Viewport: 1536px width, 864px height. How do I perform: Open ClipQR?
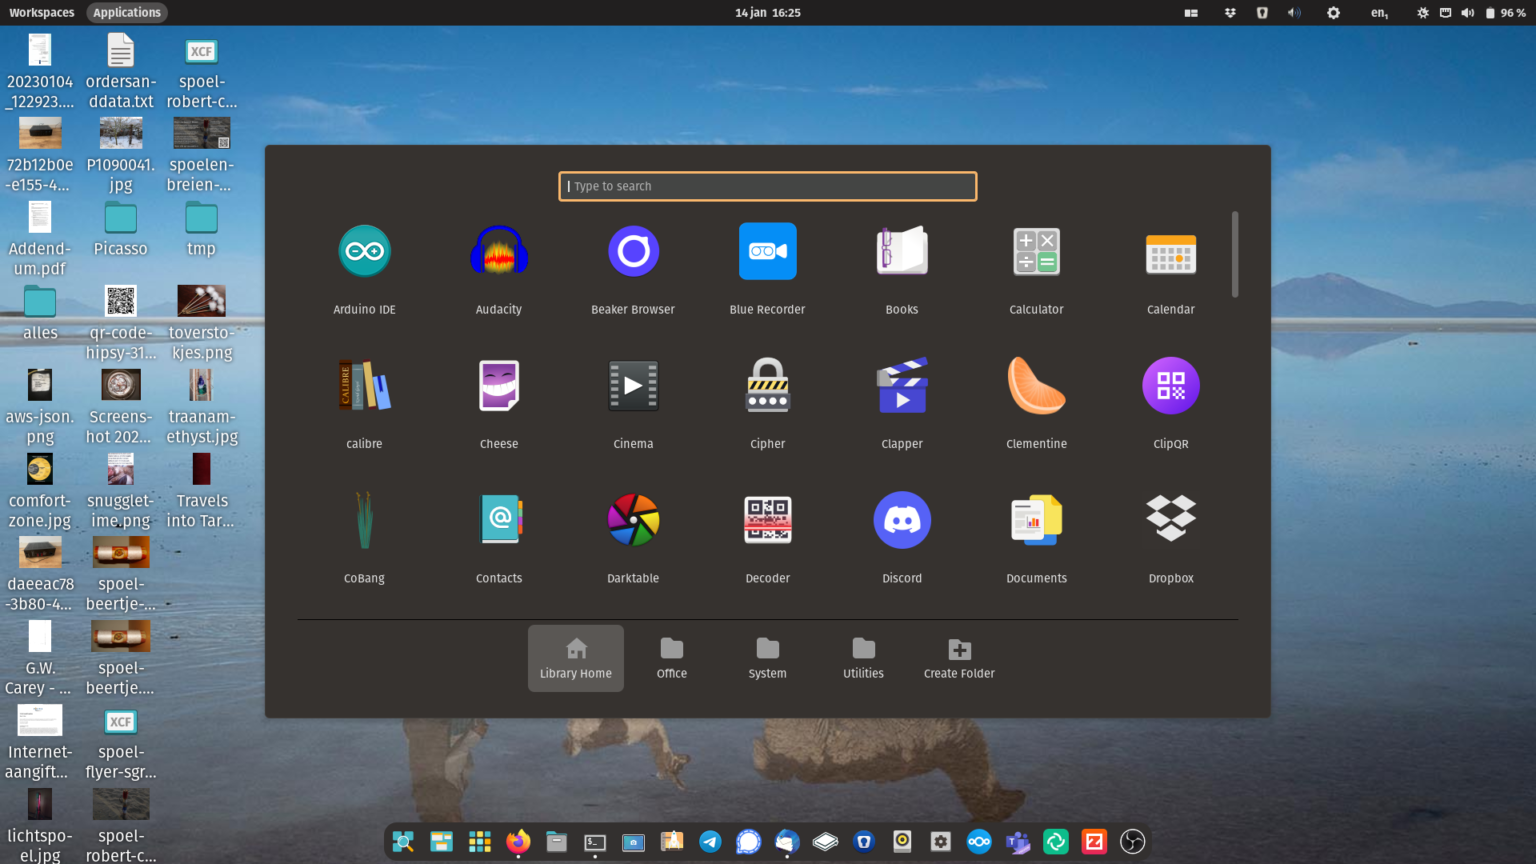click(x=1170, y=385)
